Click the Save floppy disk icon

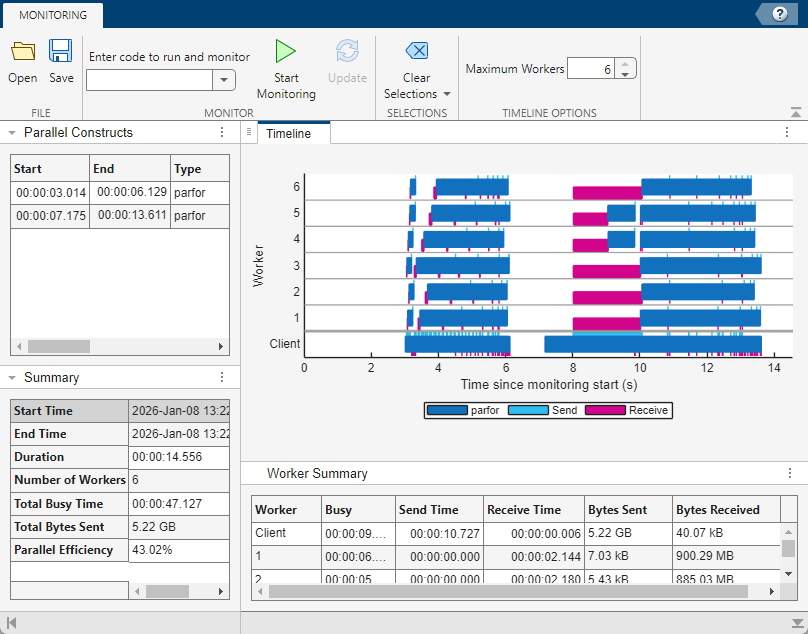[x=61, y=52]
